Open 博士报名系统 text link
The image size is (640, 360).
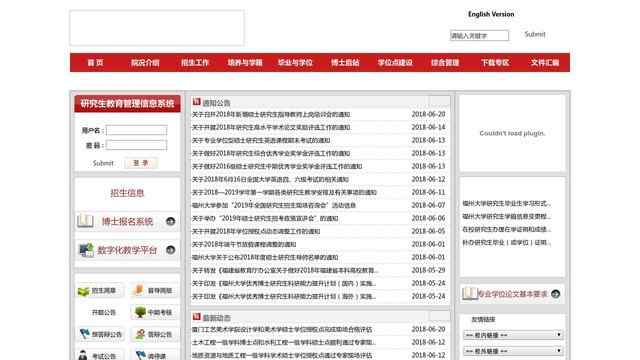coord(127,221)
